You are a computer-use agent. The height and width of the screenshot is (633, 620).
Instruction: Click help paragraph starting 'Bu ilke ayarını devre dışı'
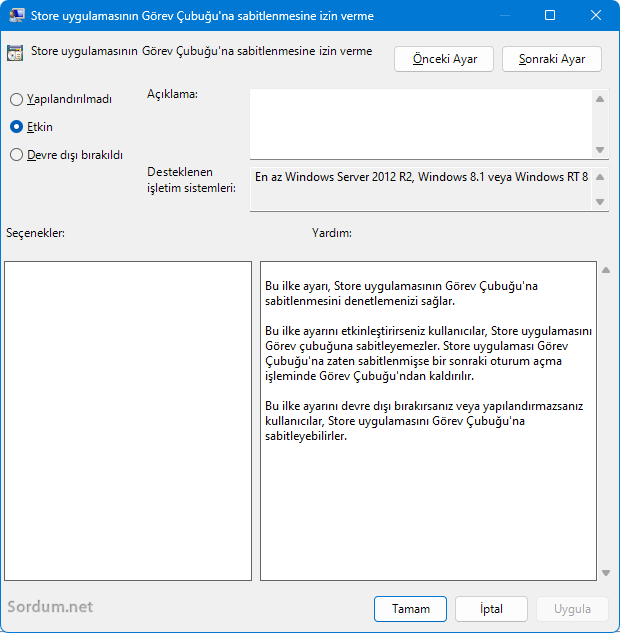pyautogui.click(x=424, y=421)
